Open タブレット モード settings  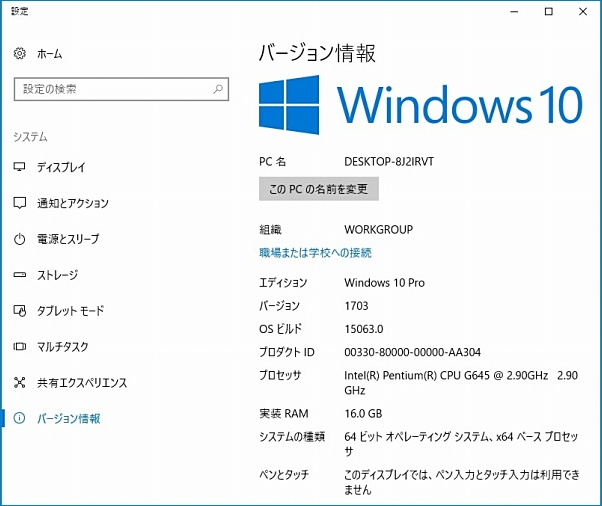tap(70, 311)
